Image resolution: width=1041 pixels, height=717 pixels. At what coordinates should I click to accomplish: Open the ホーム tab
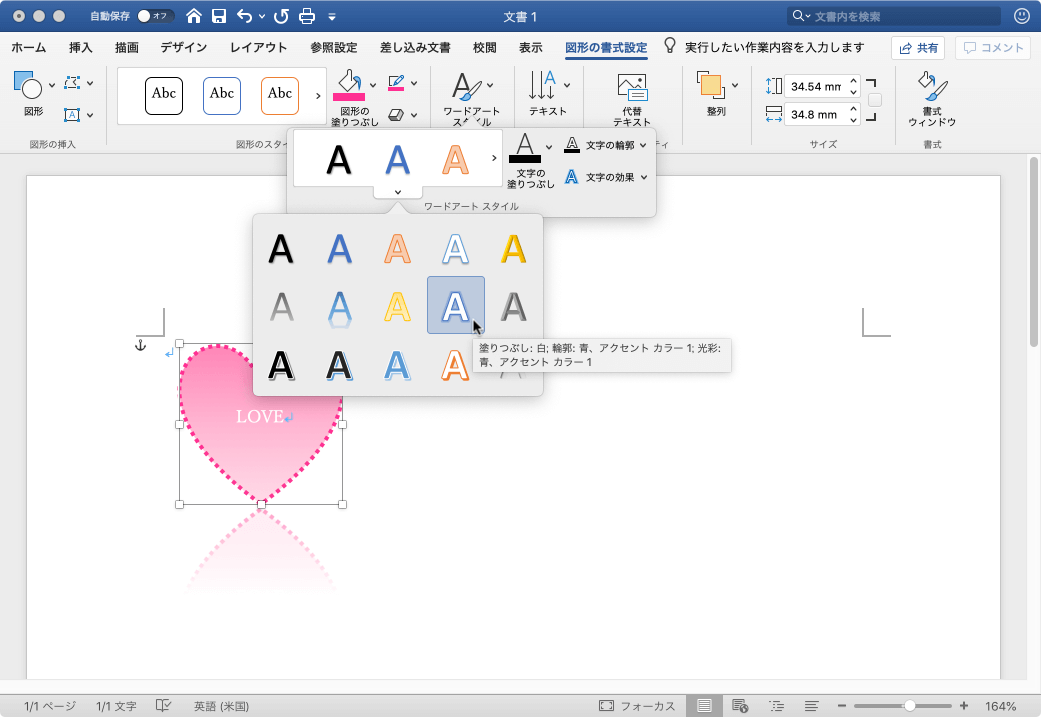coord(29,47)
